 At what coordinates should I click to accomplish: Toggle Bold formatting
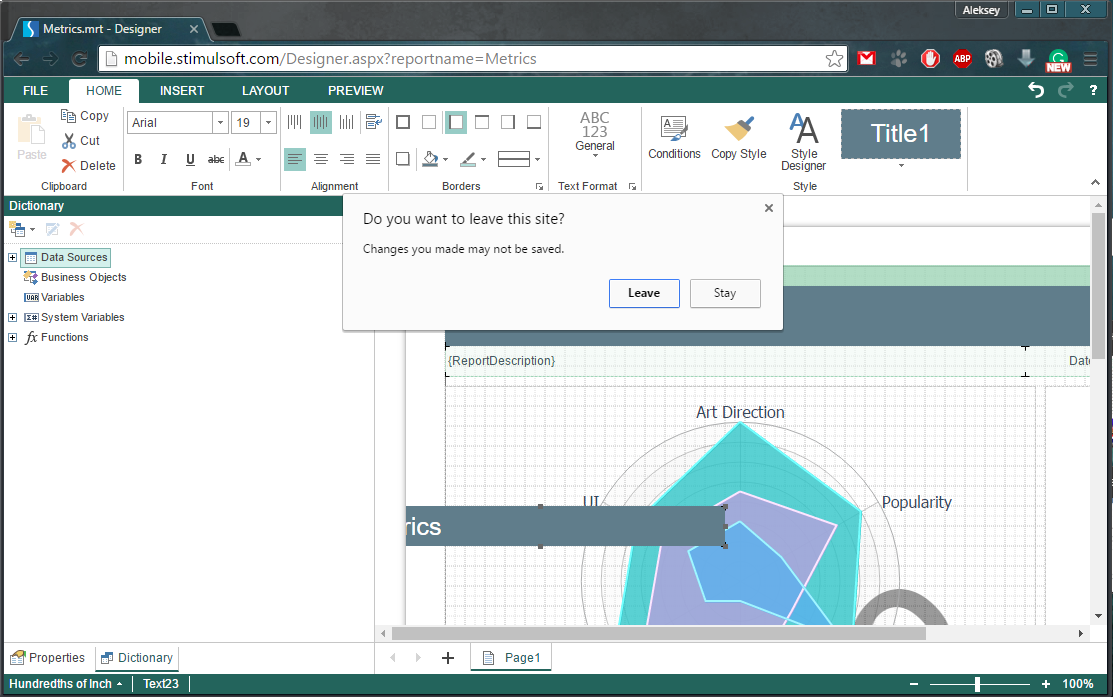tap(138, 159)
